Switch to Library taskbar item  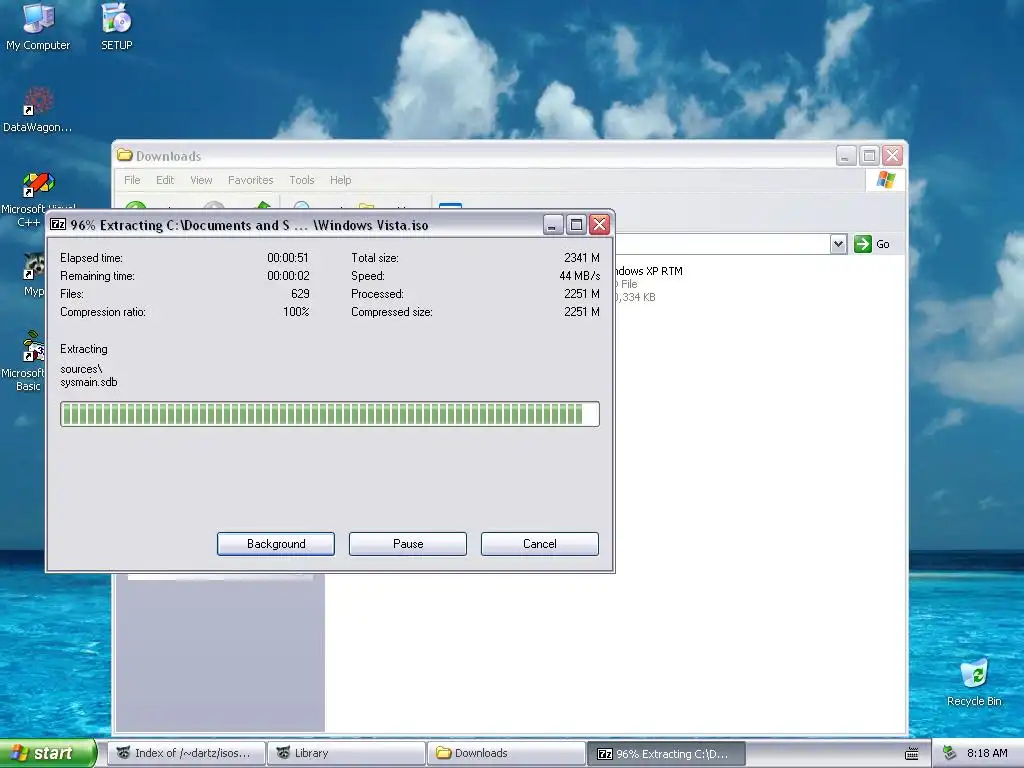tap(346, 753)
